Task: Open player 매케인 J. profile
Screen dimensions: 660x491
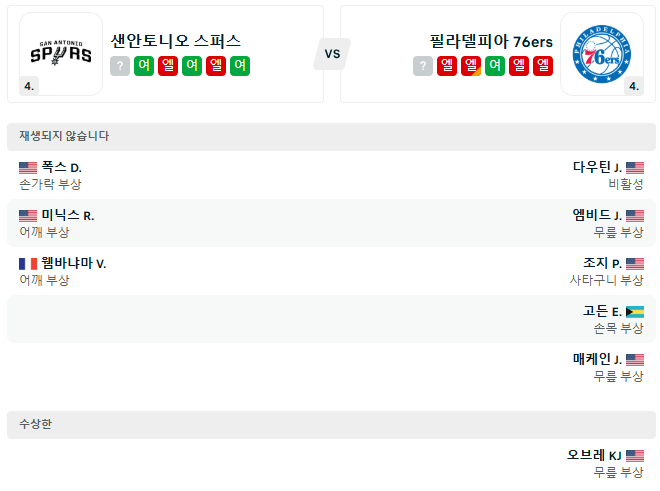Action: 597,359
